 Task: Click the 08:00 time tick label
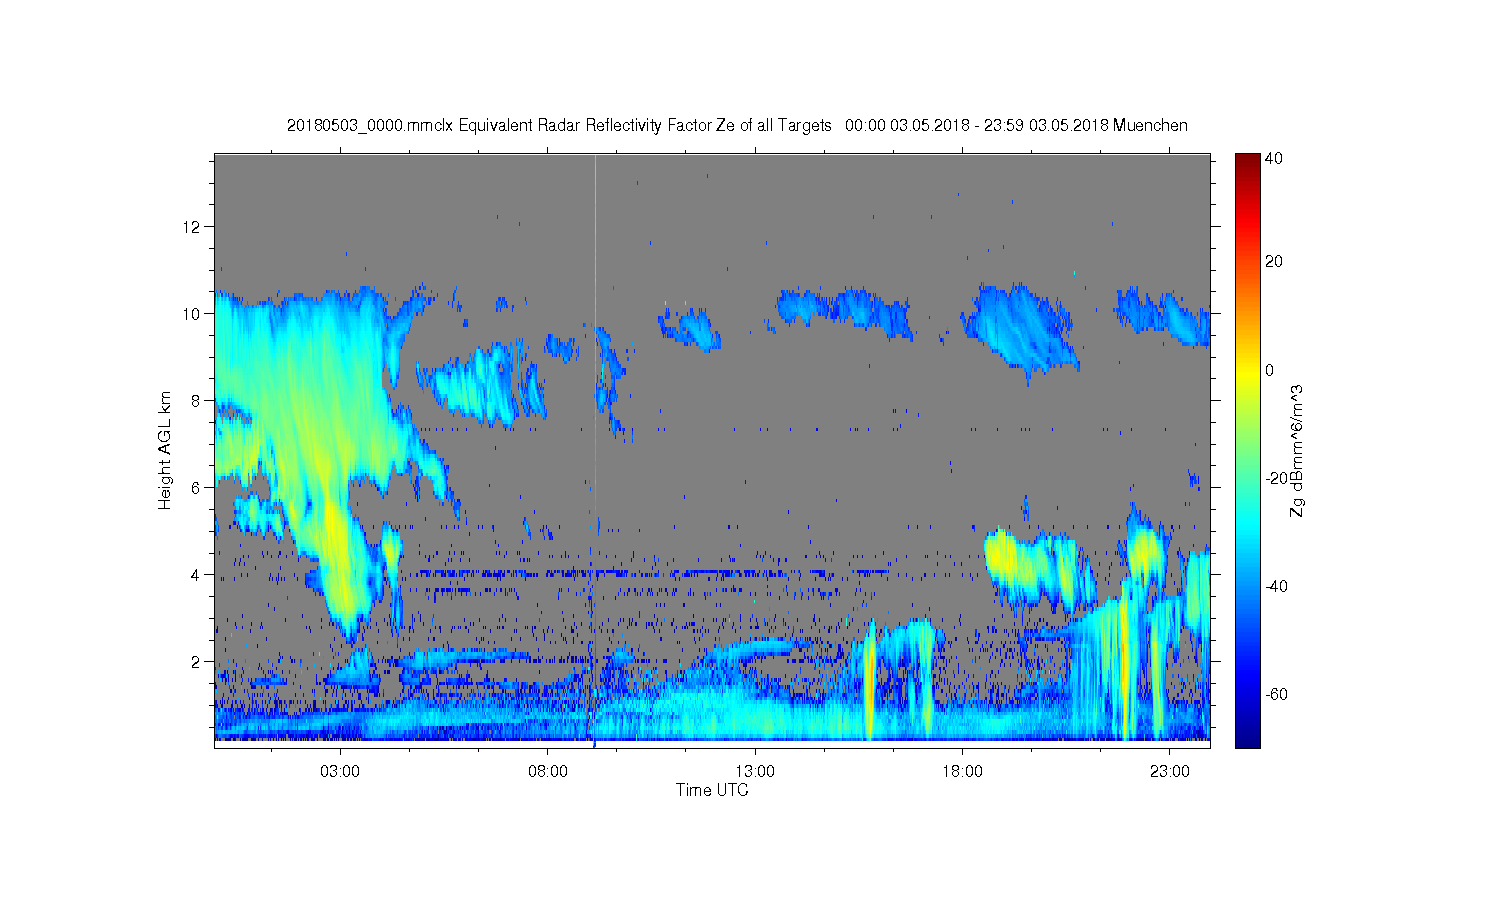(x=548, y=771)
